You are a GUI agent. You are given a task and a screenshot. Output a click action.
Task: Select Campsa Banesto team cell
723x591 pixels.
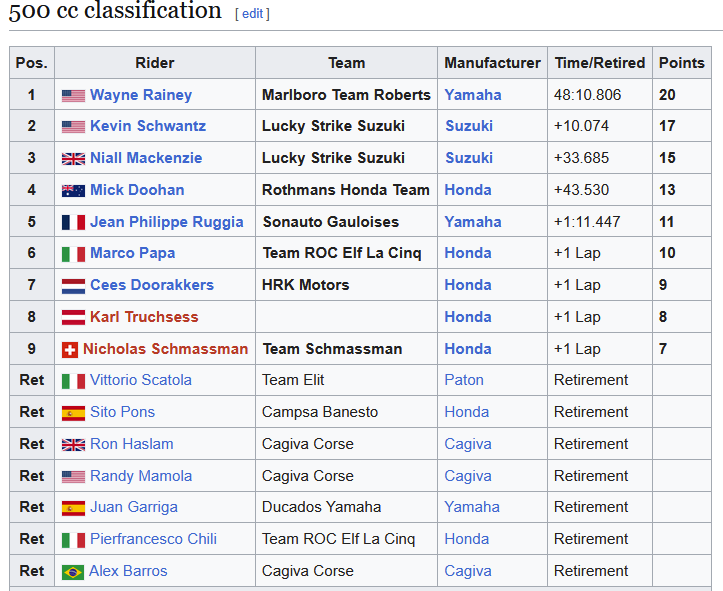(346, 412)
